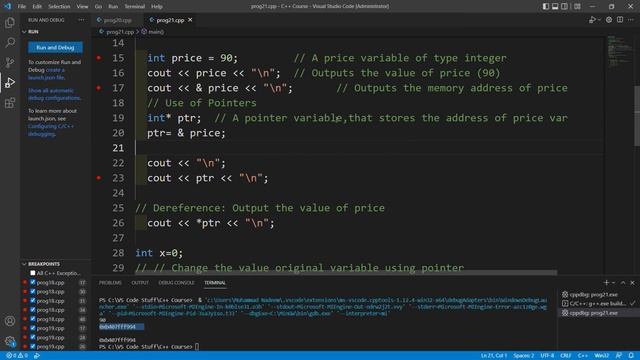Toggle secondary side bar layout icon
The height and width of the screenshot is (360, 640).
[x=564, y=6]
